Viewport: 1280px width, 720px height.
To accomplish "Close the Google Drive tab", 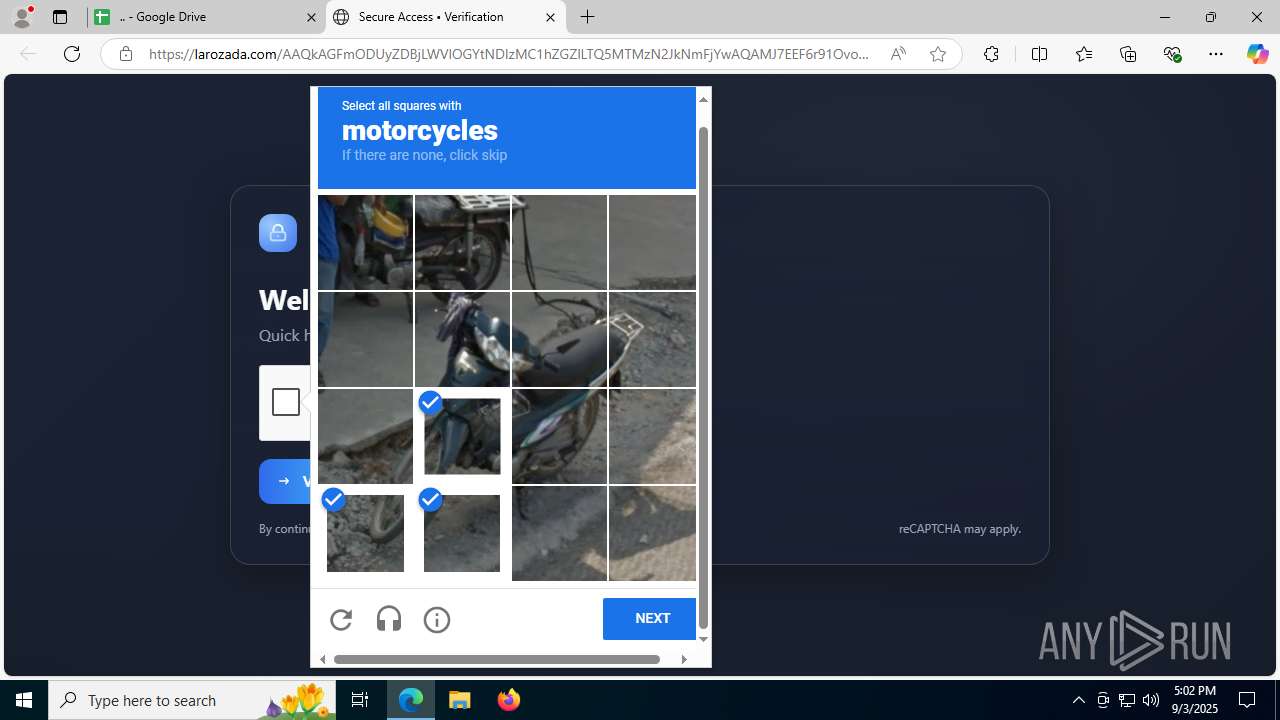I will click(x=311, y=17).
